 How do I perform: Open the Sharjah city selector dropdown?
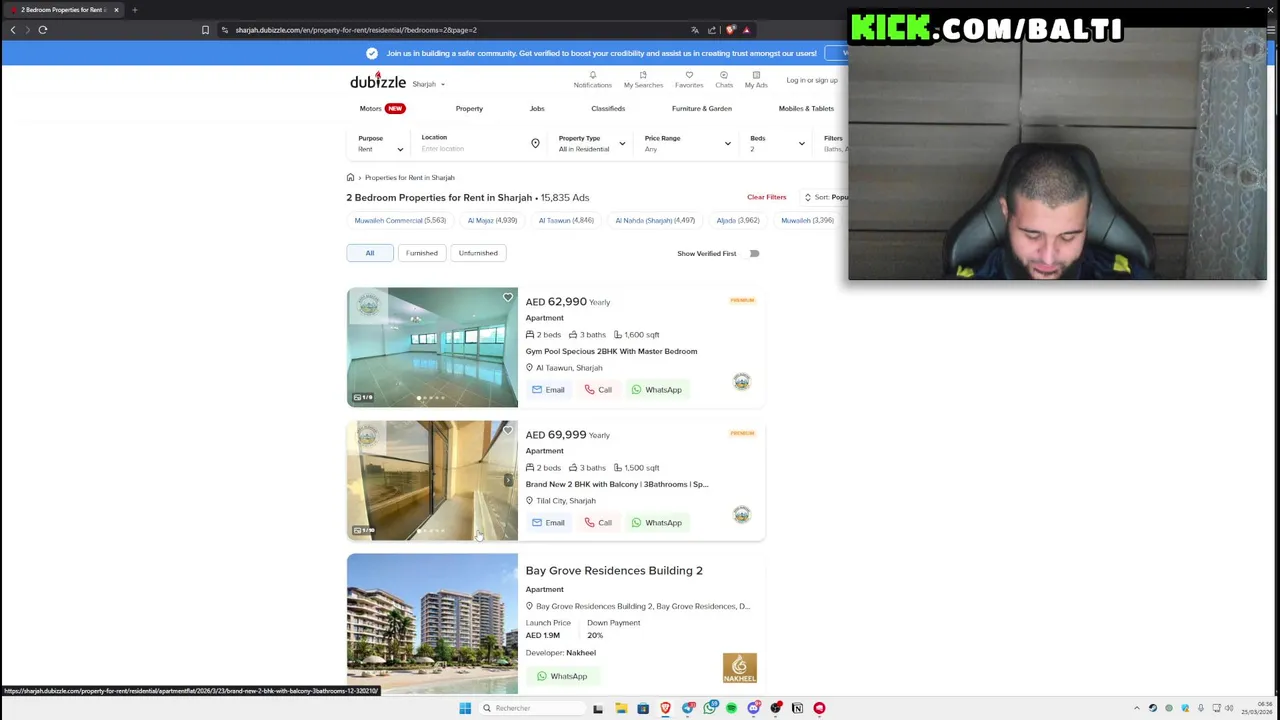(x=428, y=84)
